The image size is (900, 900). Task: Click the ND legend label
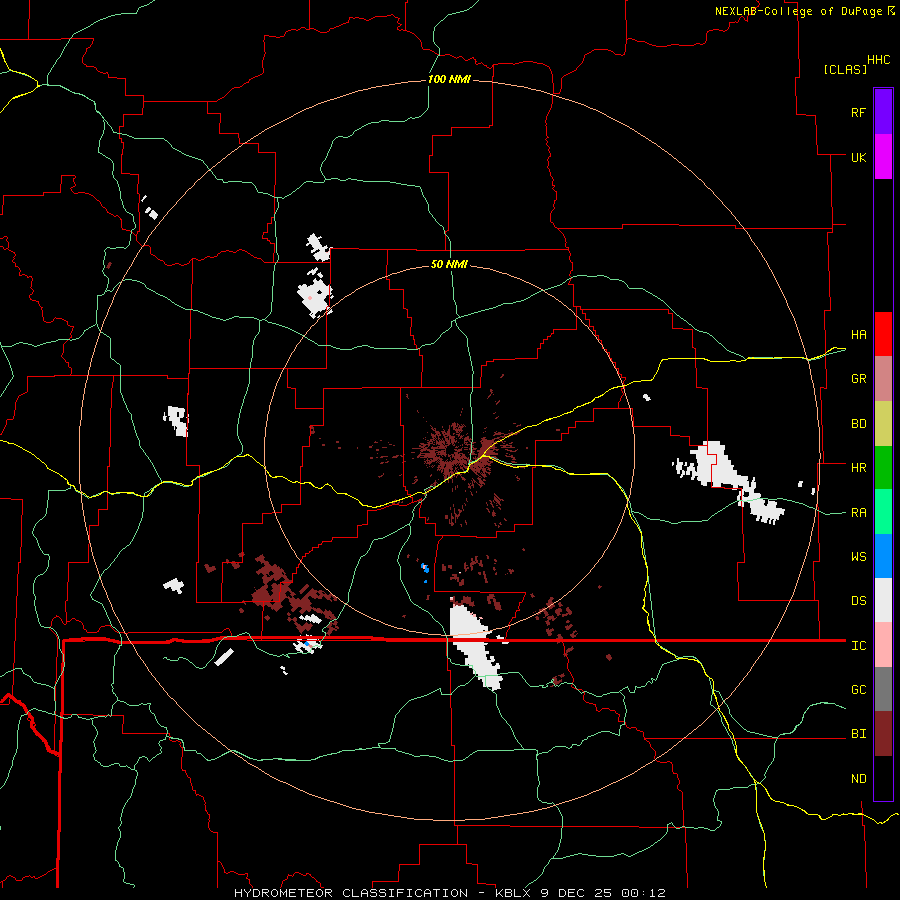(858, 778)
